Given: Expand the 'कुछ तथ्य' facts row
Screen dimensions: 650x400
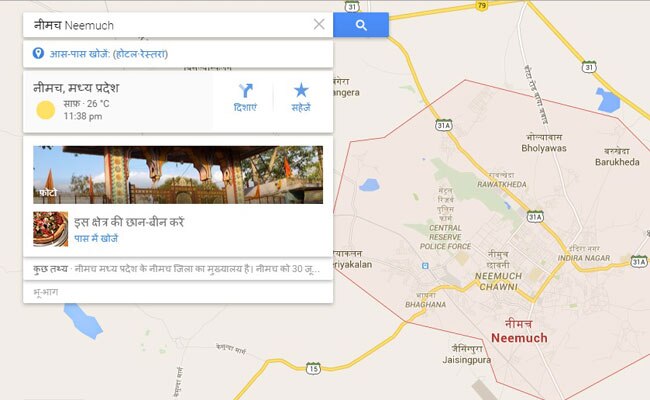Looking at the screenshot, I should click(178, 269).
